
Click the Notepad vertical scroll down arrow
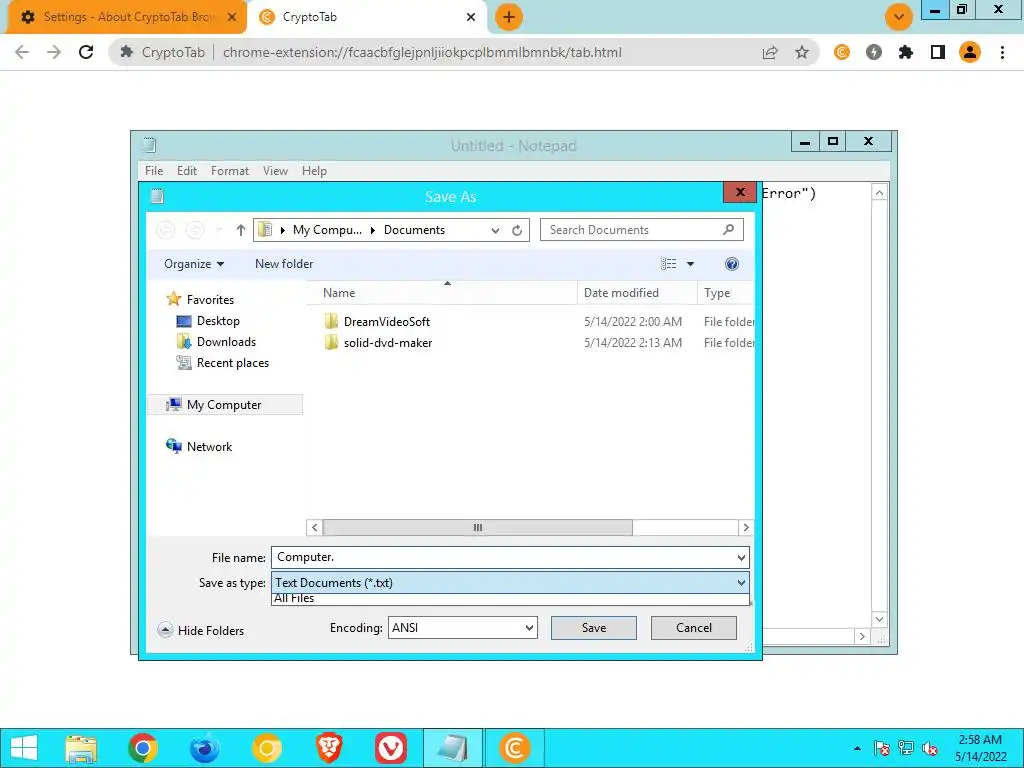pyautogui.click(x=879, y=619)
